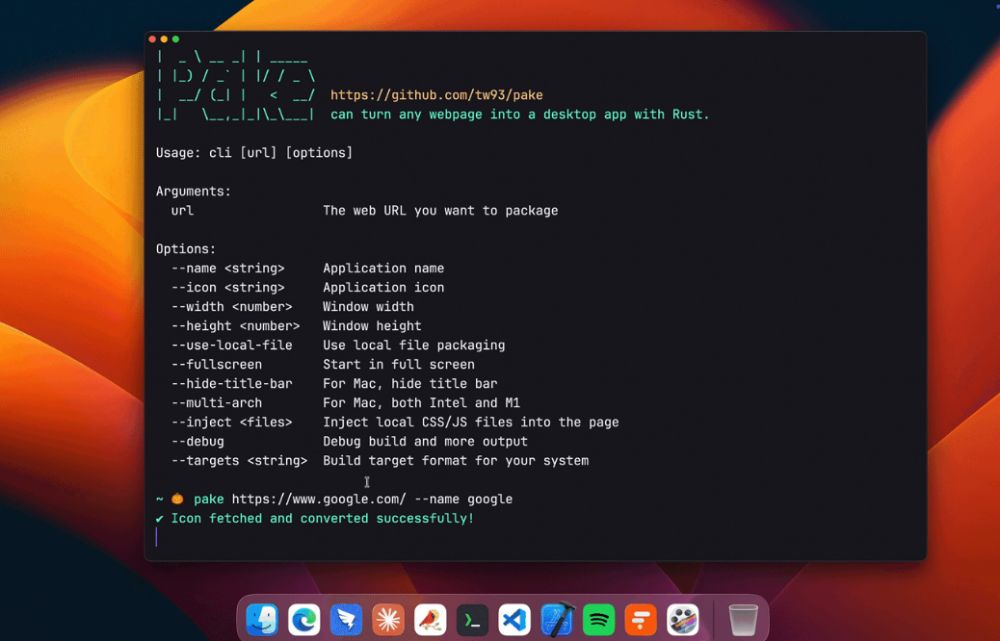Screen dimensions: 1000x641
Task: Click the terminal cursor on the last line
Action: tap(156, 537)
